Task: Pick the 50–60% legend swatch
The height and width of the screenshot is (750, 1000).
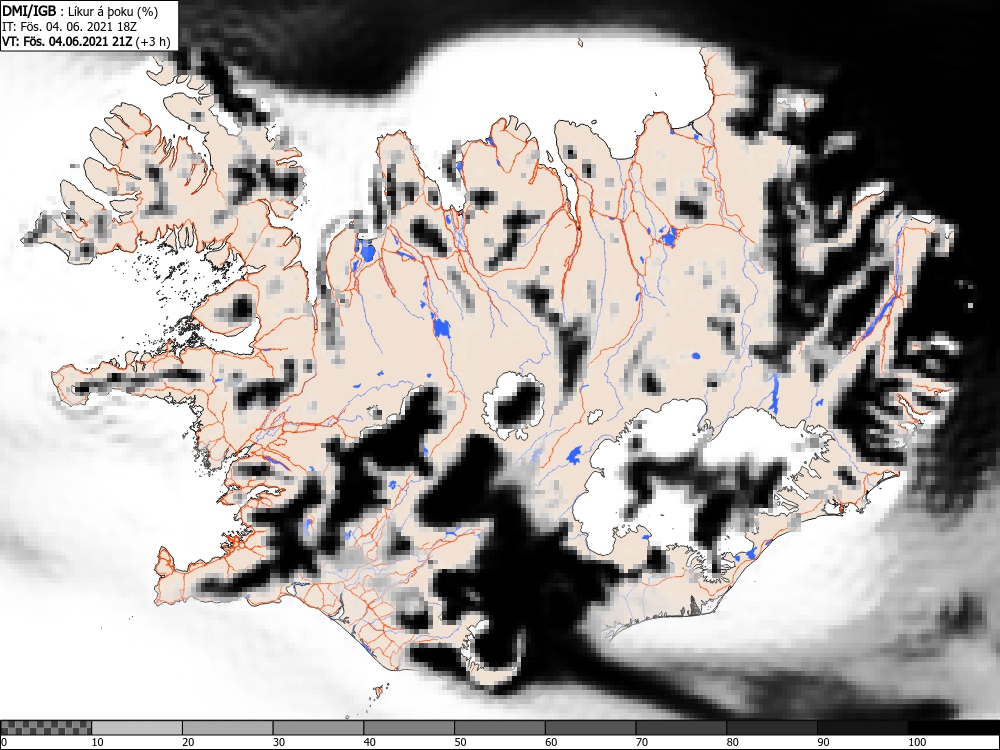Action: [499, 728]
